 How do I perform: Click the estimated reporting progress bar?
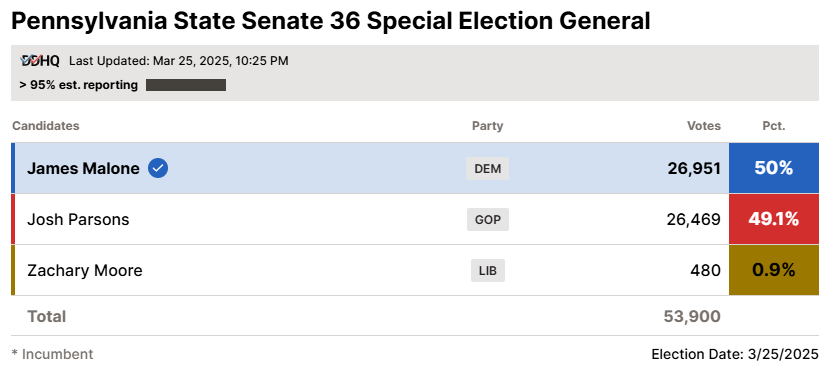tap(186, 85)
